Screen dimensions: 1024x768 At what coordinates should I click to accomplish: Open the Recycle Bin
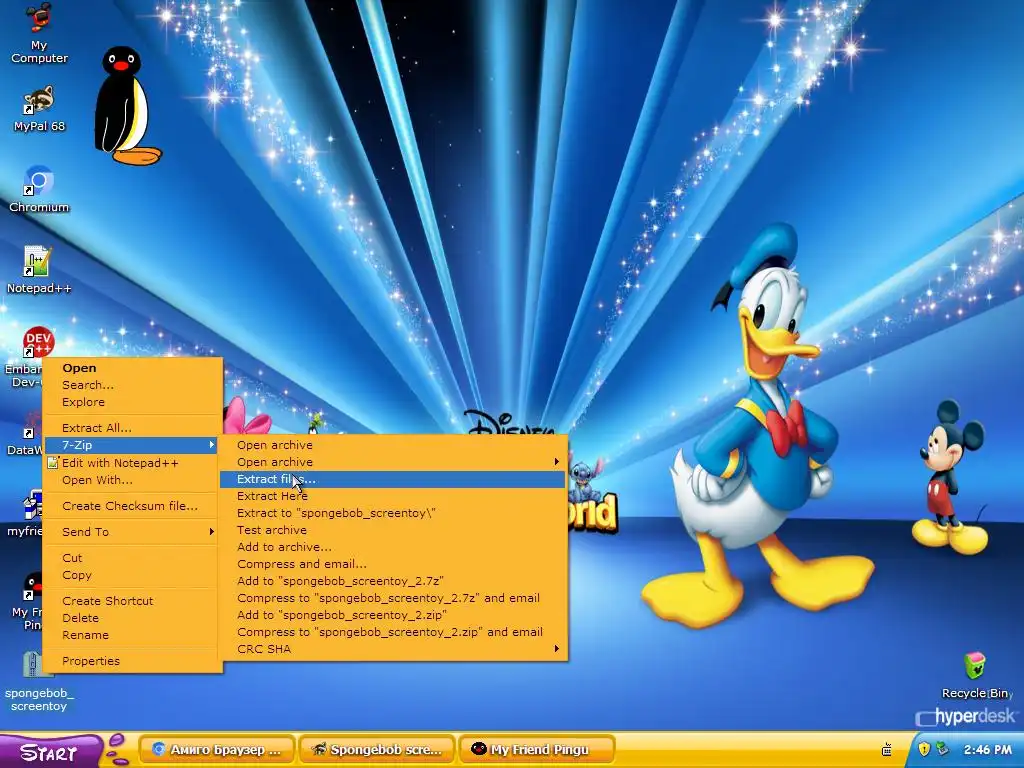976,675
